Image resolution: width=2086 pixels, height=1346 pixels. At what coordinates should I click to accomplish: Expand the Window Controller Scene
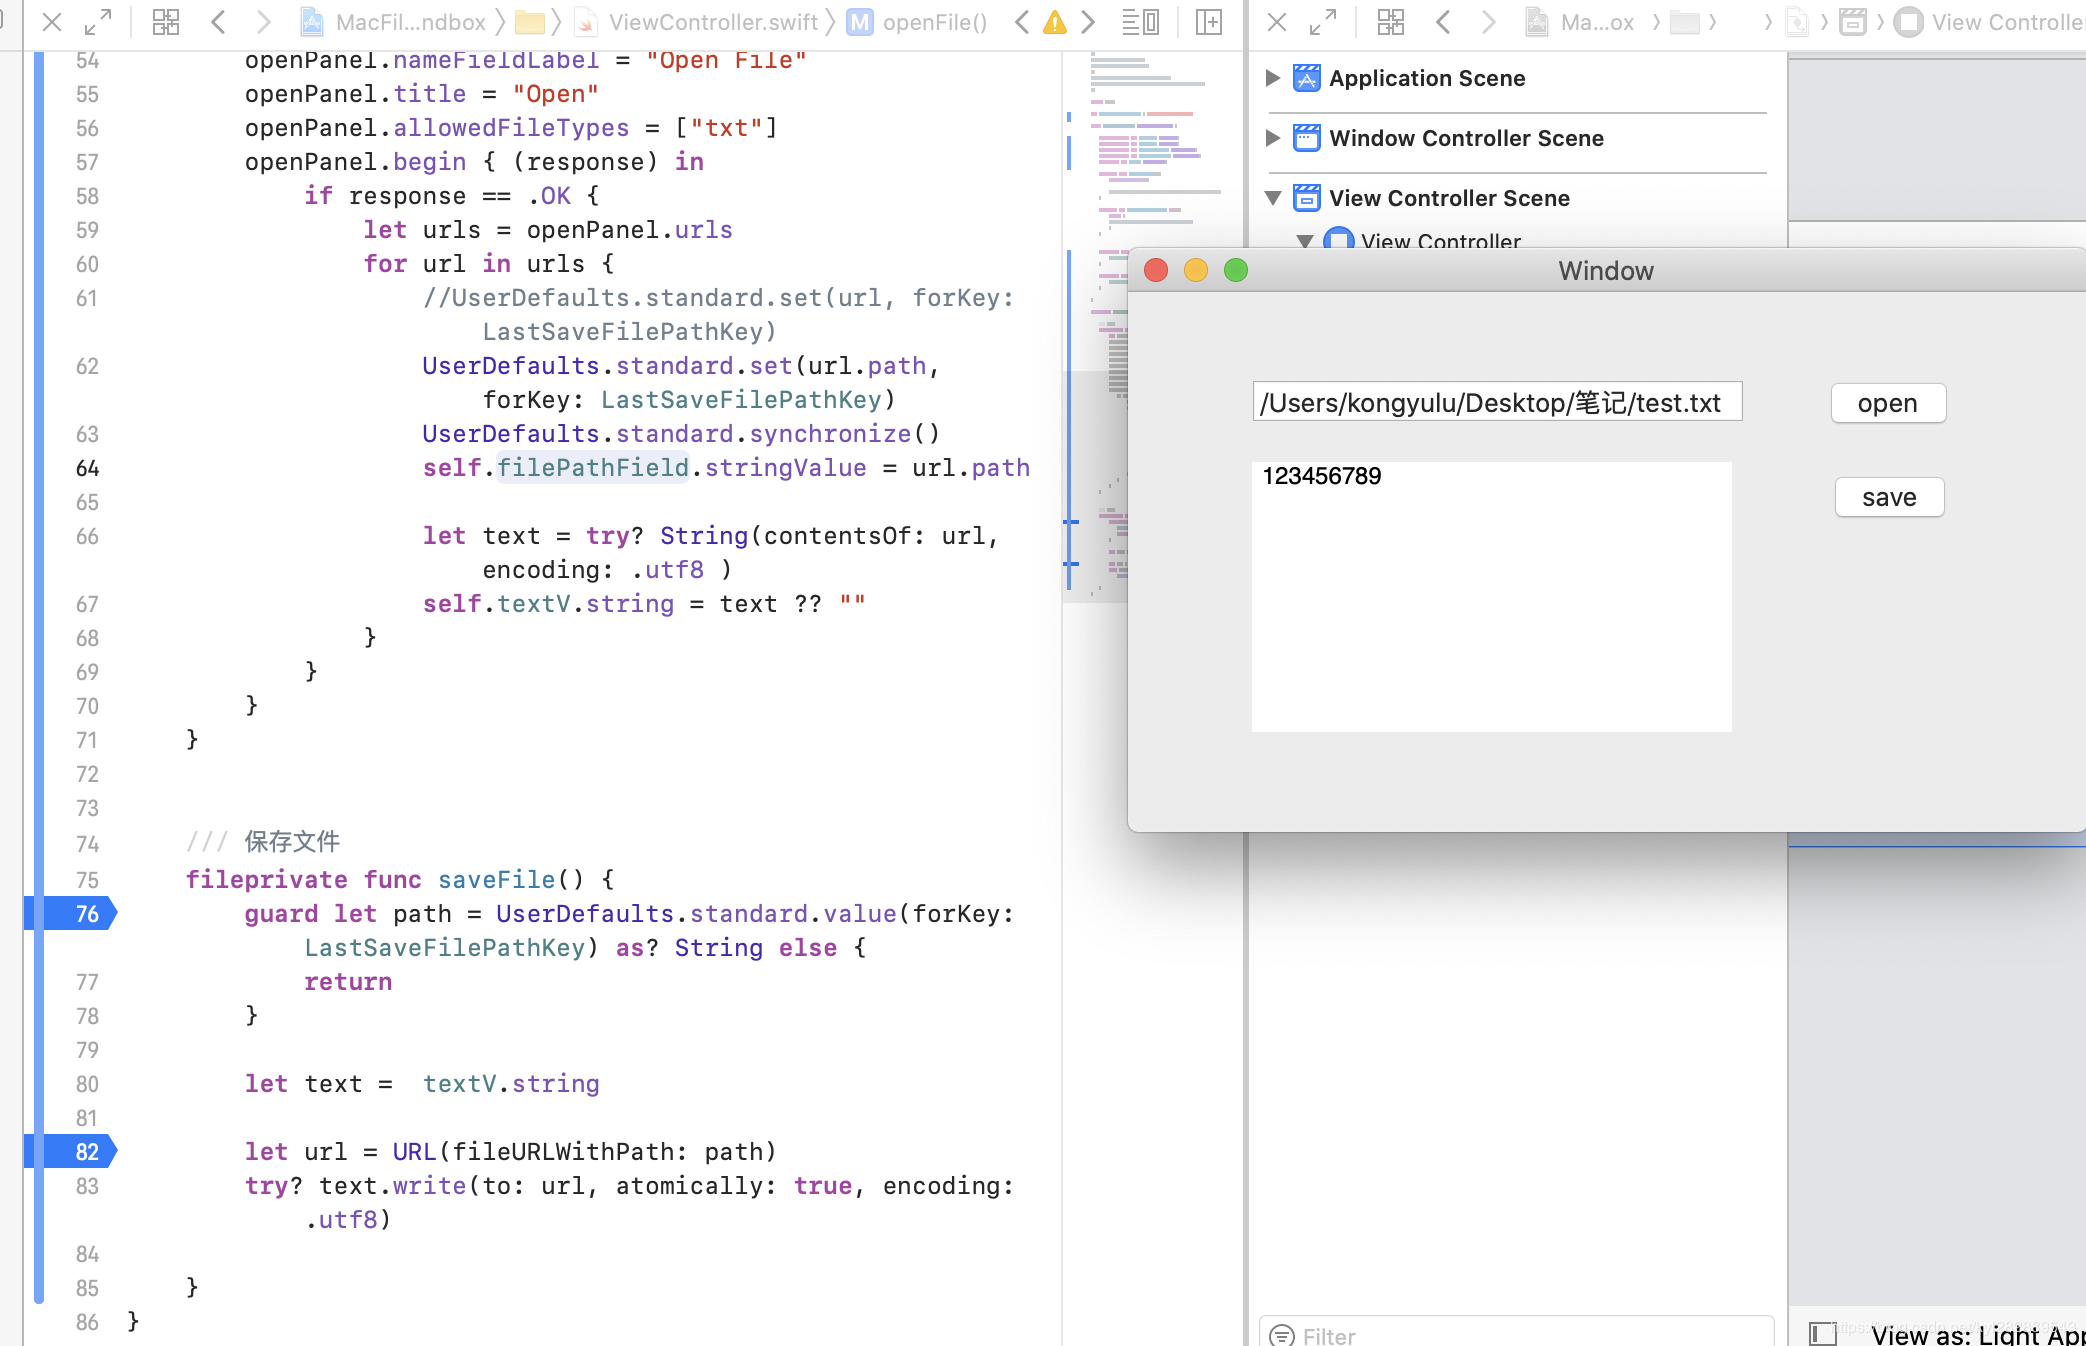point(1272,138)
